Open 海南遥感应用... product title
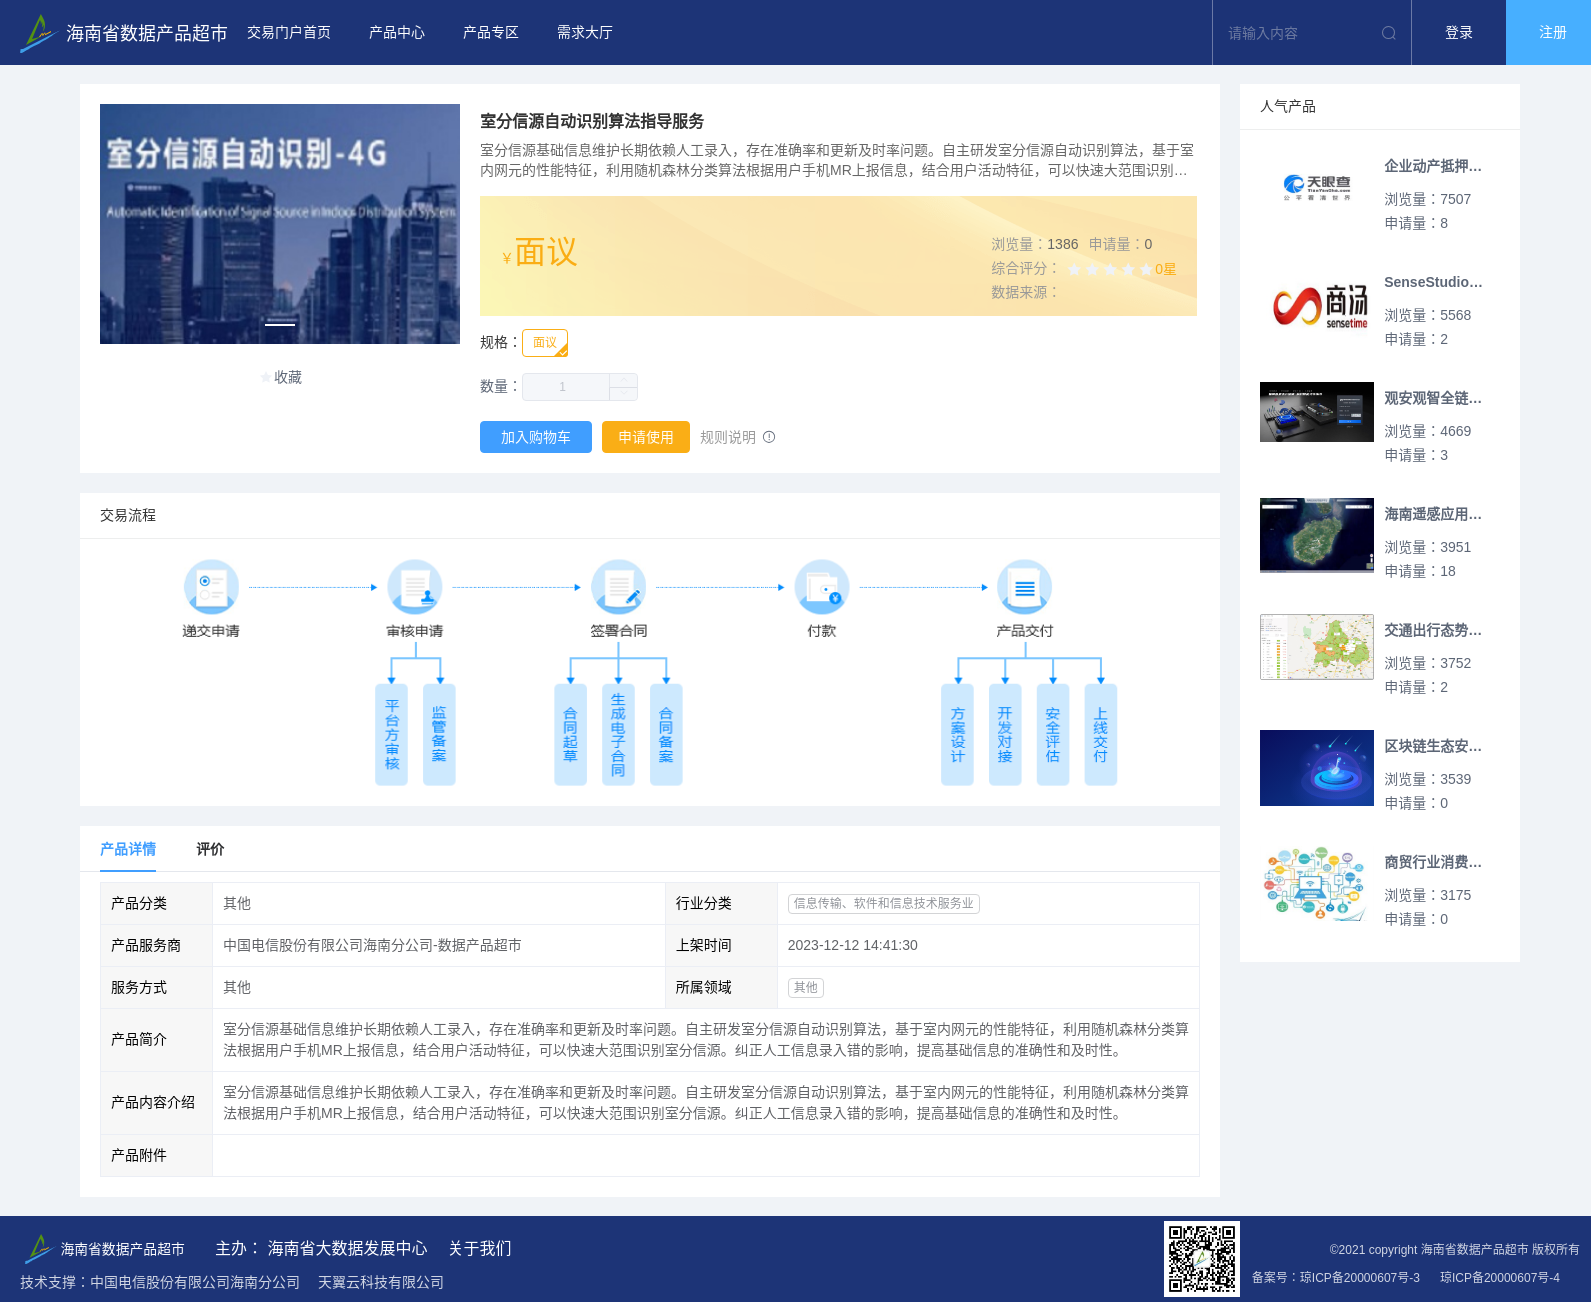Screen dimensions: 1591x1302 coord(1433,514)
